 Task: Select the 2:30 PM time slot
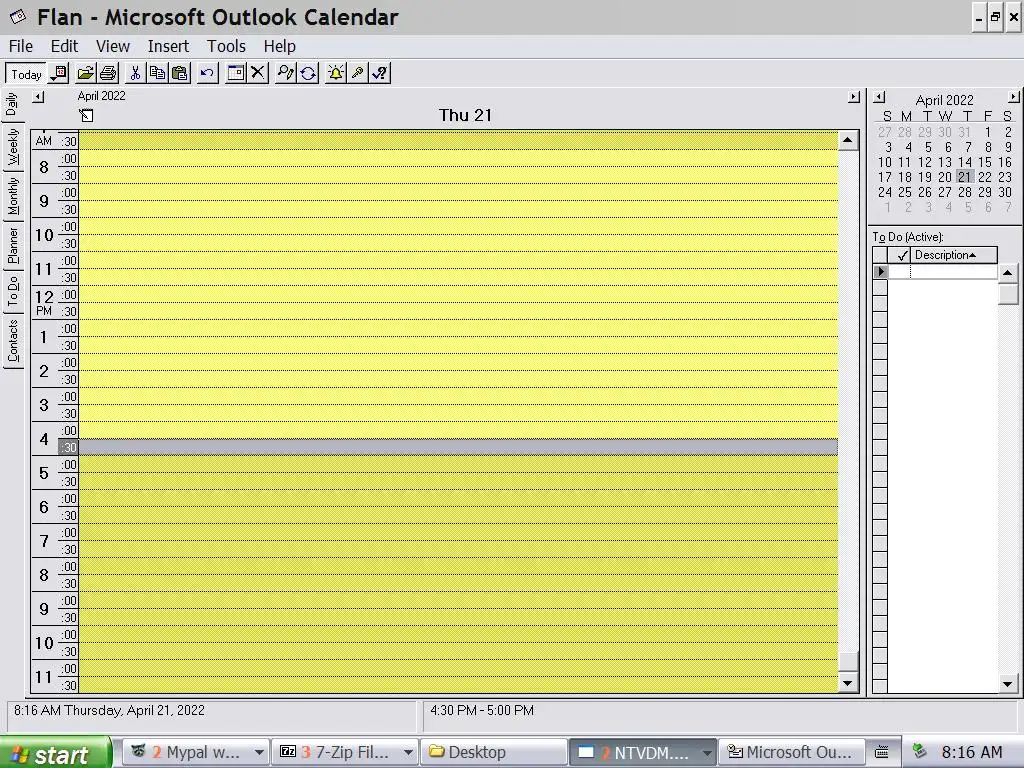pos(458,379)
